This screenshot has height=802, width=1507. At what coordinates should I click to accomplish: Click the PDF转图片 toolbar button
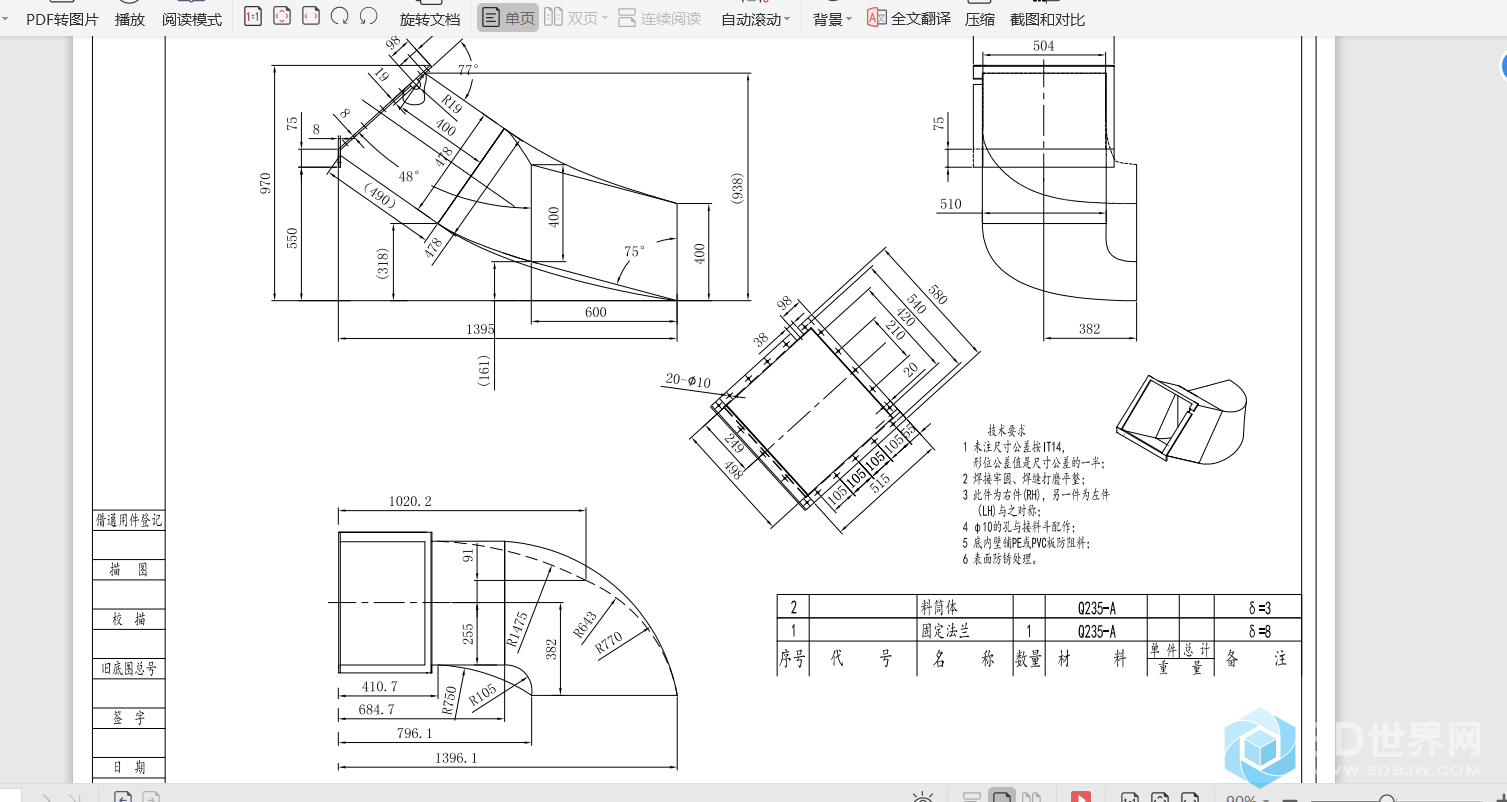point(62,19)
